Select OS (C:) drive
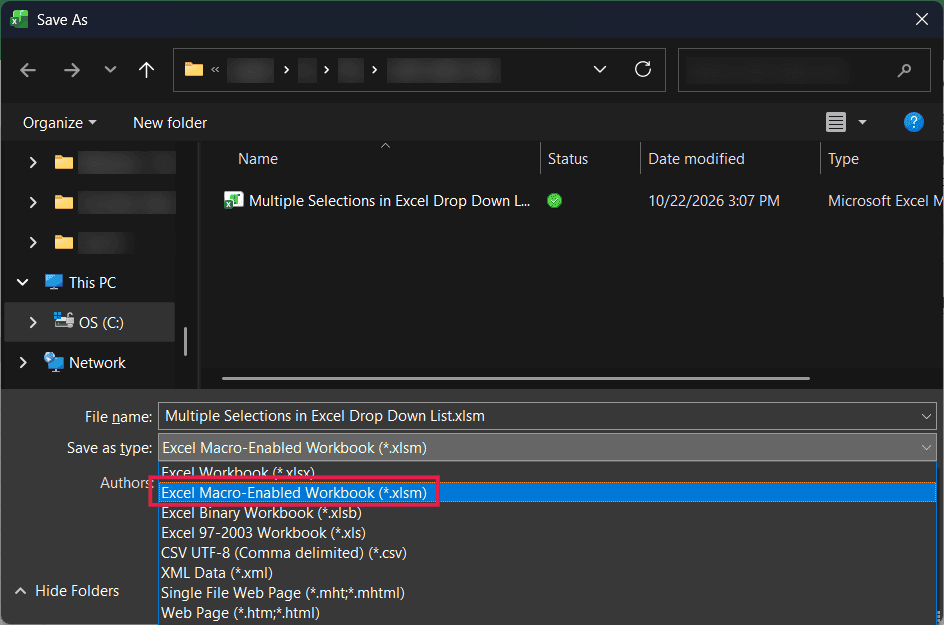 [x=101, y=323]
